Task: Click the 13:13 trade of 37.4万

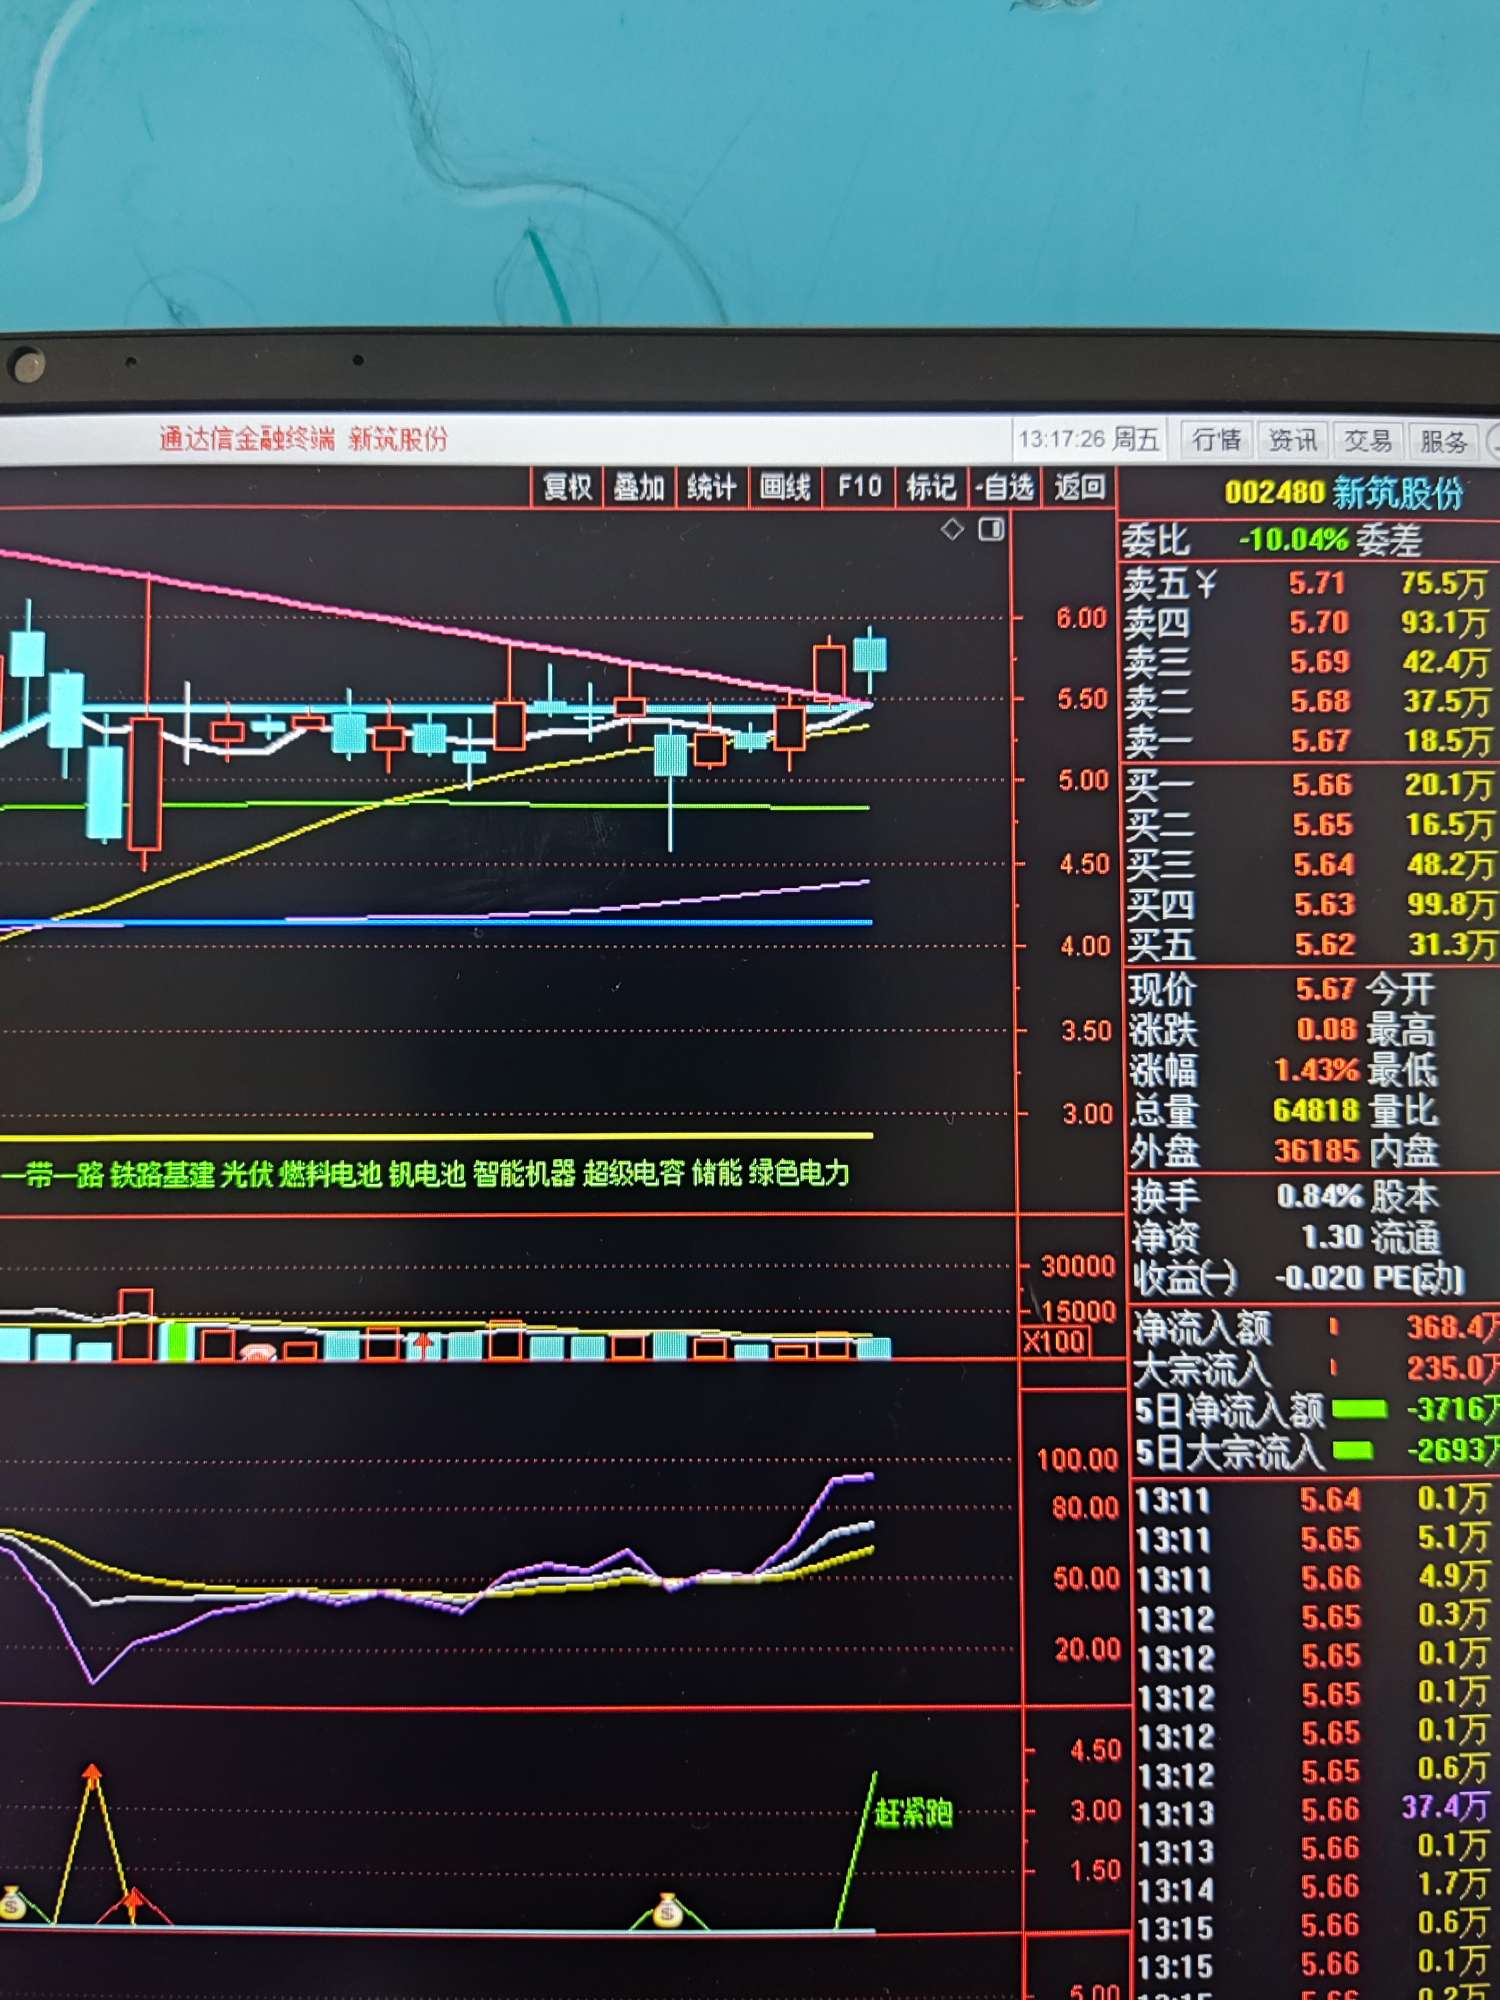Action: (1314, 1810)
